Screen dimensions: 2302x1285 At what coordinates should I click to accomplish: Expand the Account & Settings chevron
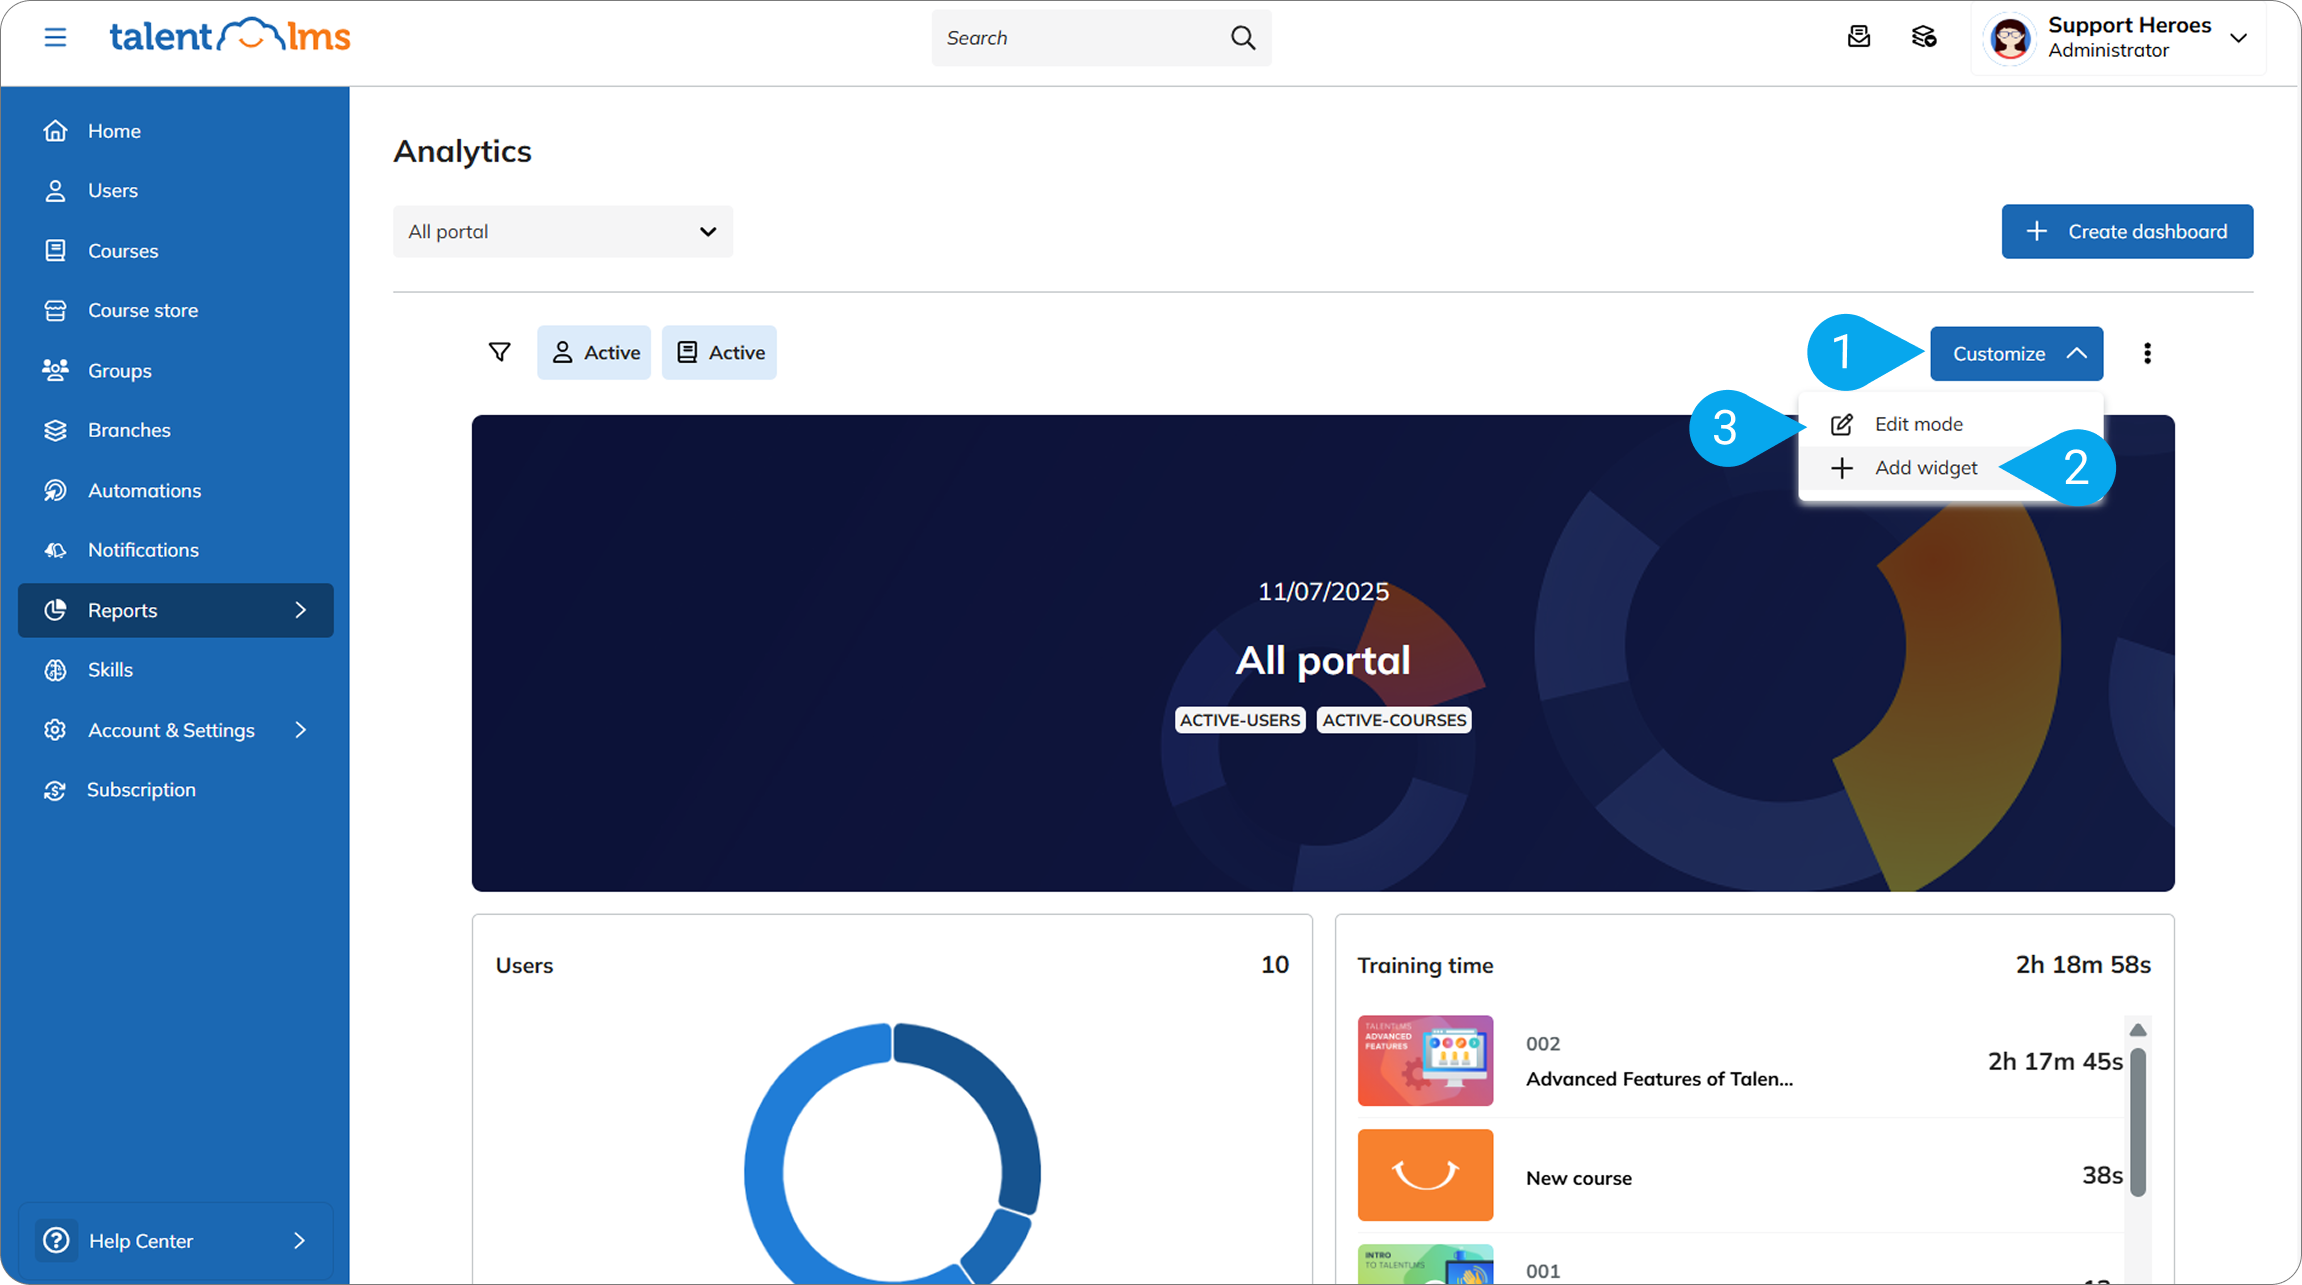(301, 730)
